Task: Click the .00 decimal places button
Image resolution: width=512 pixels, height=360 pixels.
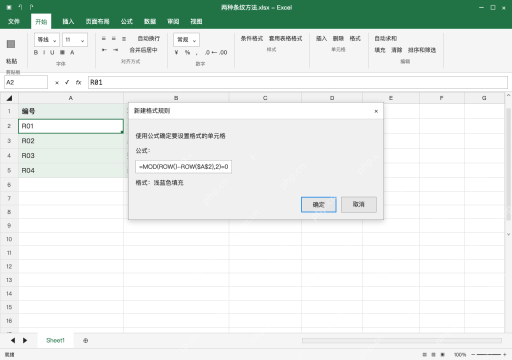Action: click(x=223, y=52)
